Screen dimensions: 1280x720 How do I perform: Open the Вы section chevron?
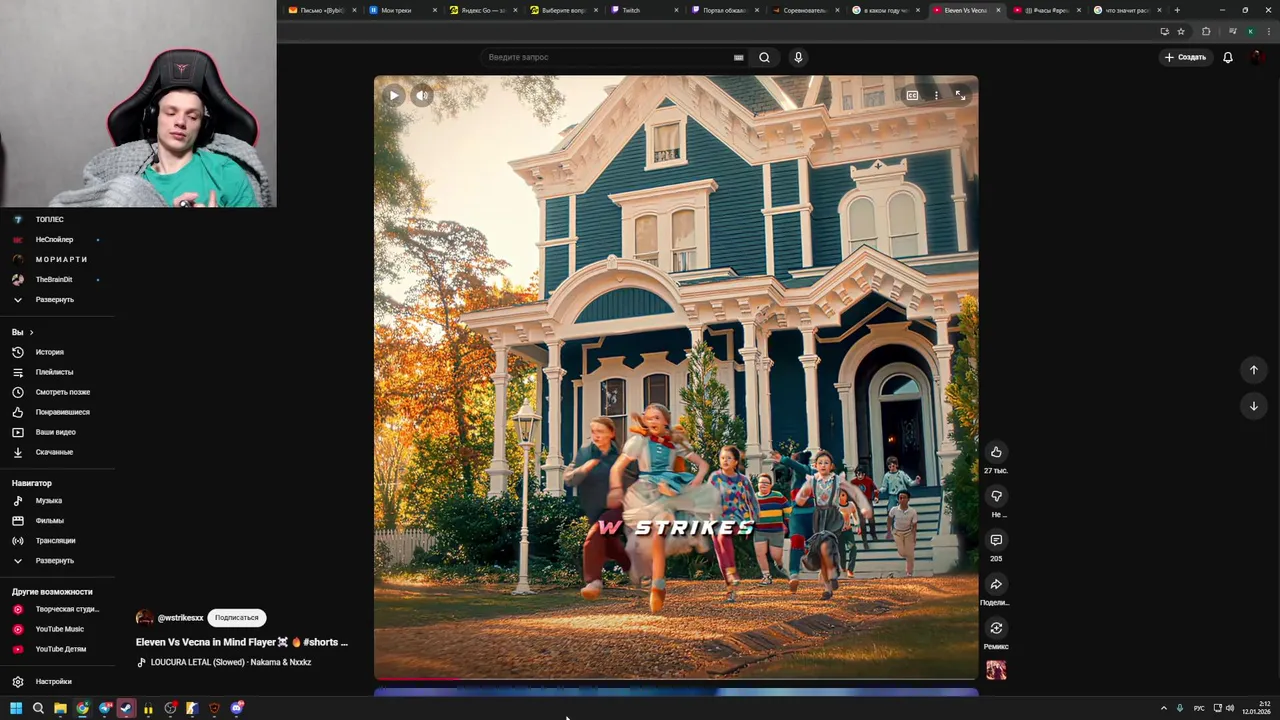(x=31, y=332)
